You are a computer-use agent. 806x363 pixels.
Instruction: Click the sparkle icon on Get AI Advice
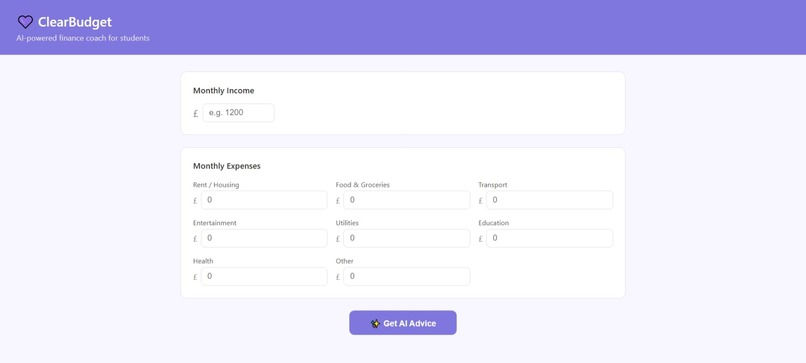point(375,323)
